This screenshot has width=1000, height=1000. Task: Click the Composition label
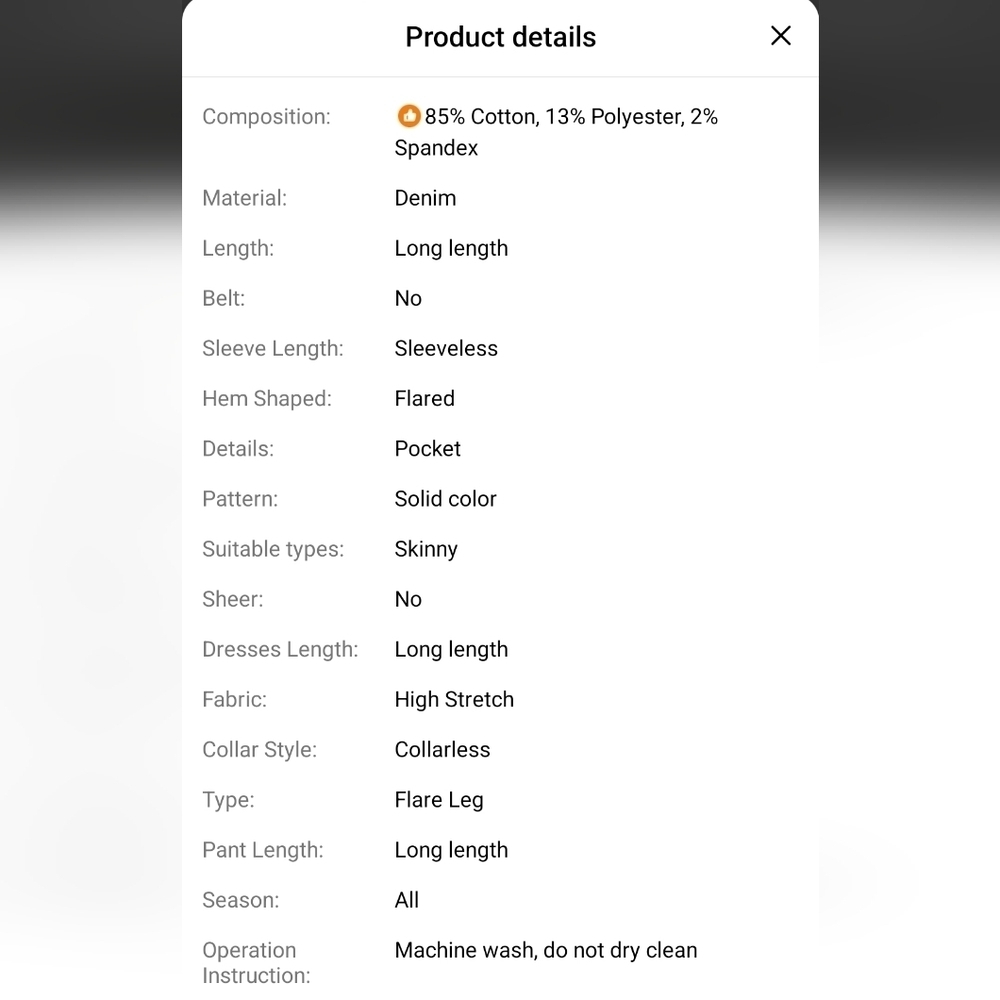point(266,116)
